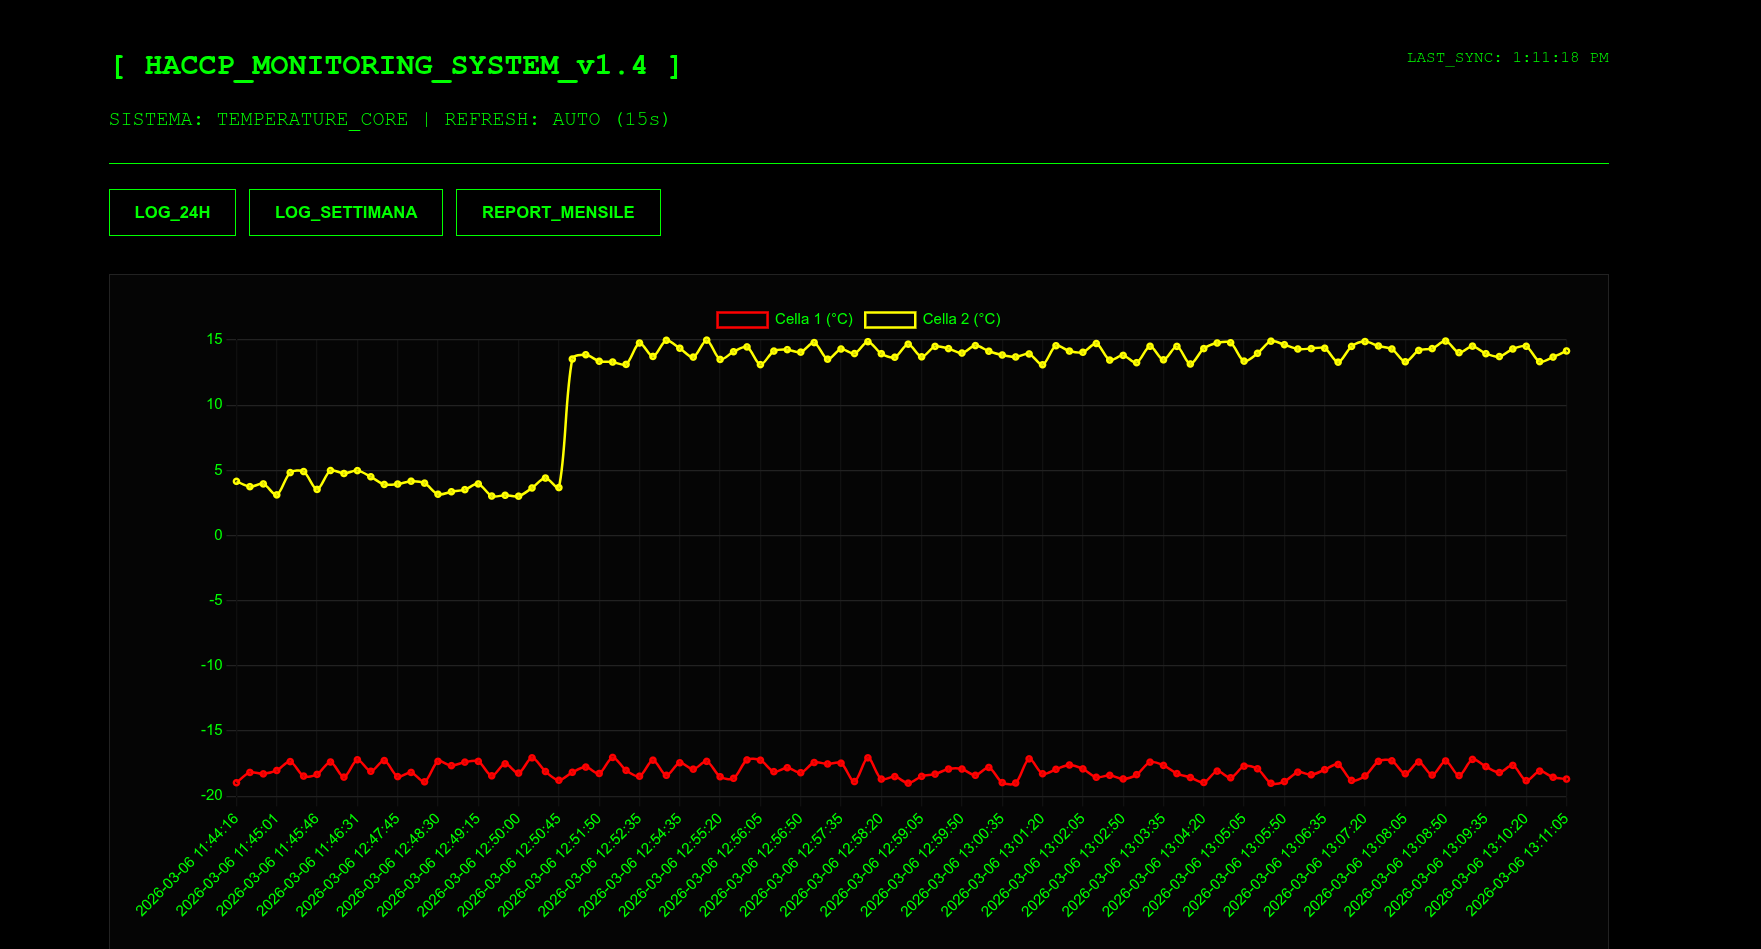The height and width of the screenshot is (949, 1761).
Task: Select the first red Cella 1 data point
Action: tap(236, 782)
